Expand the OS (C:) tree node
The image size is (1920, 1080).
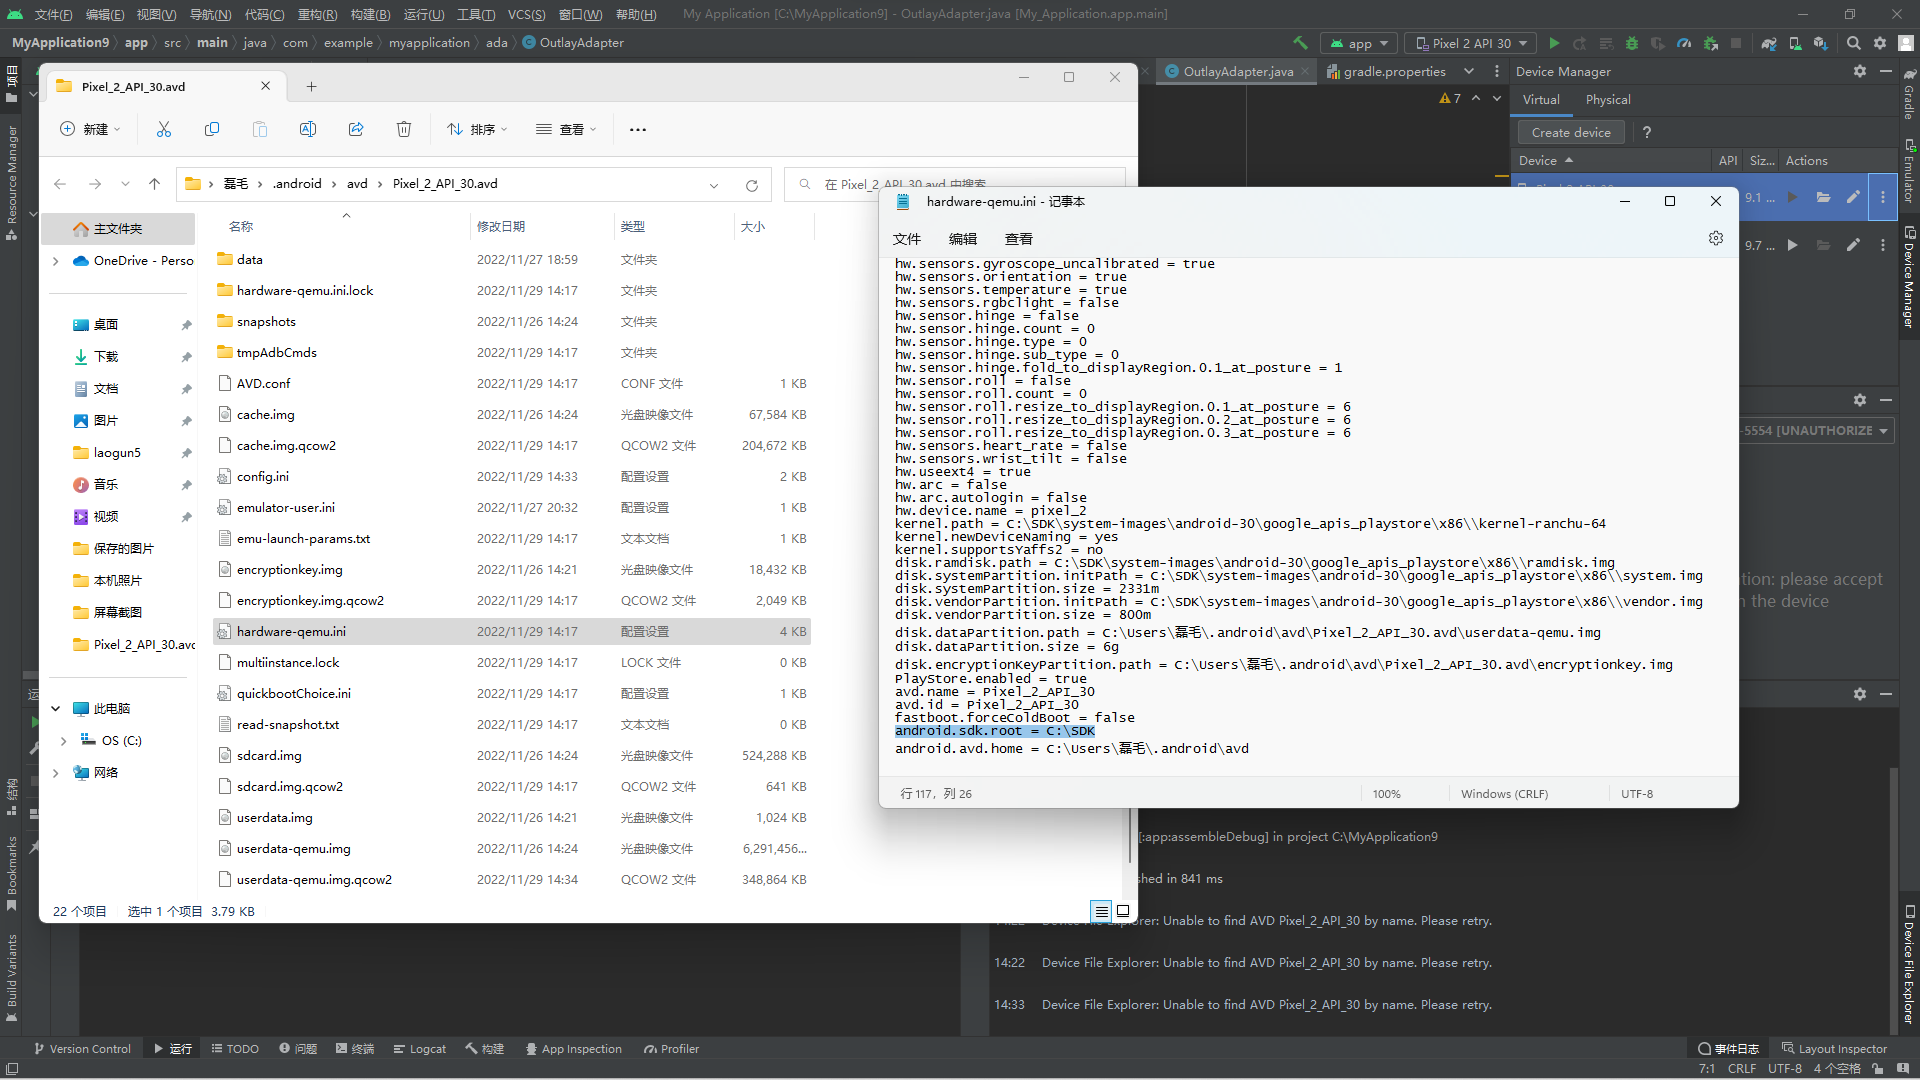pyautogui.click(x=63, y=741)
